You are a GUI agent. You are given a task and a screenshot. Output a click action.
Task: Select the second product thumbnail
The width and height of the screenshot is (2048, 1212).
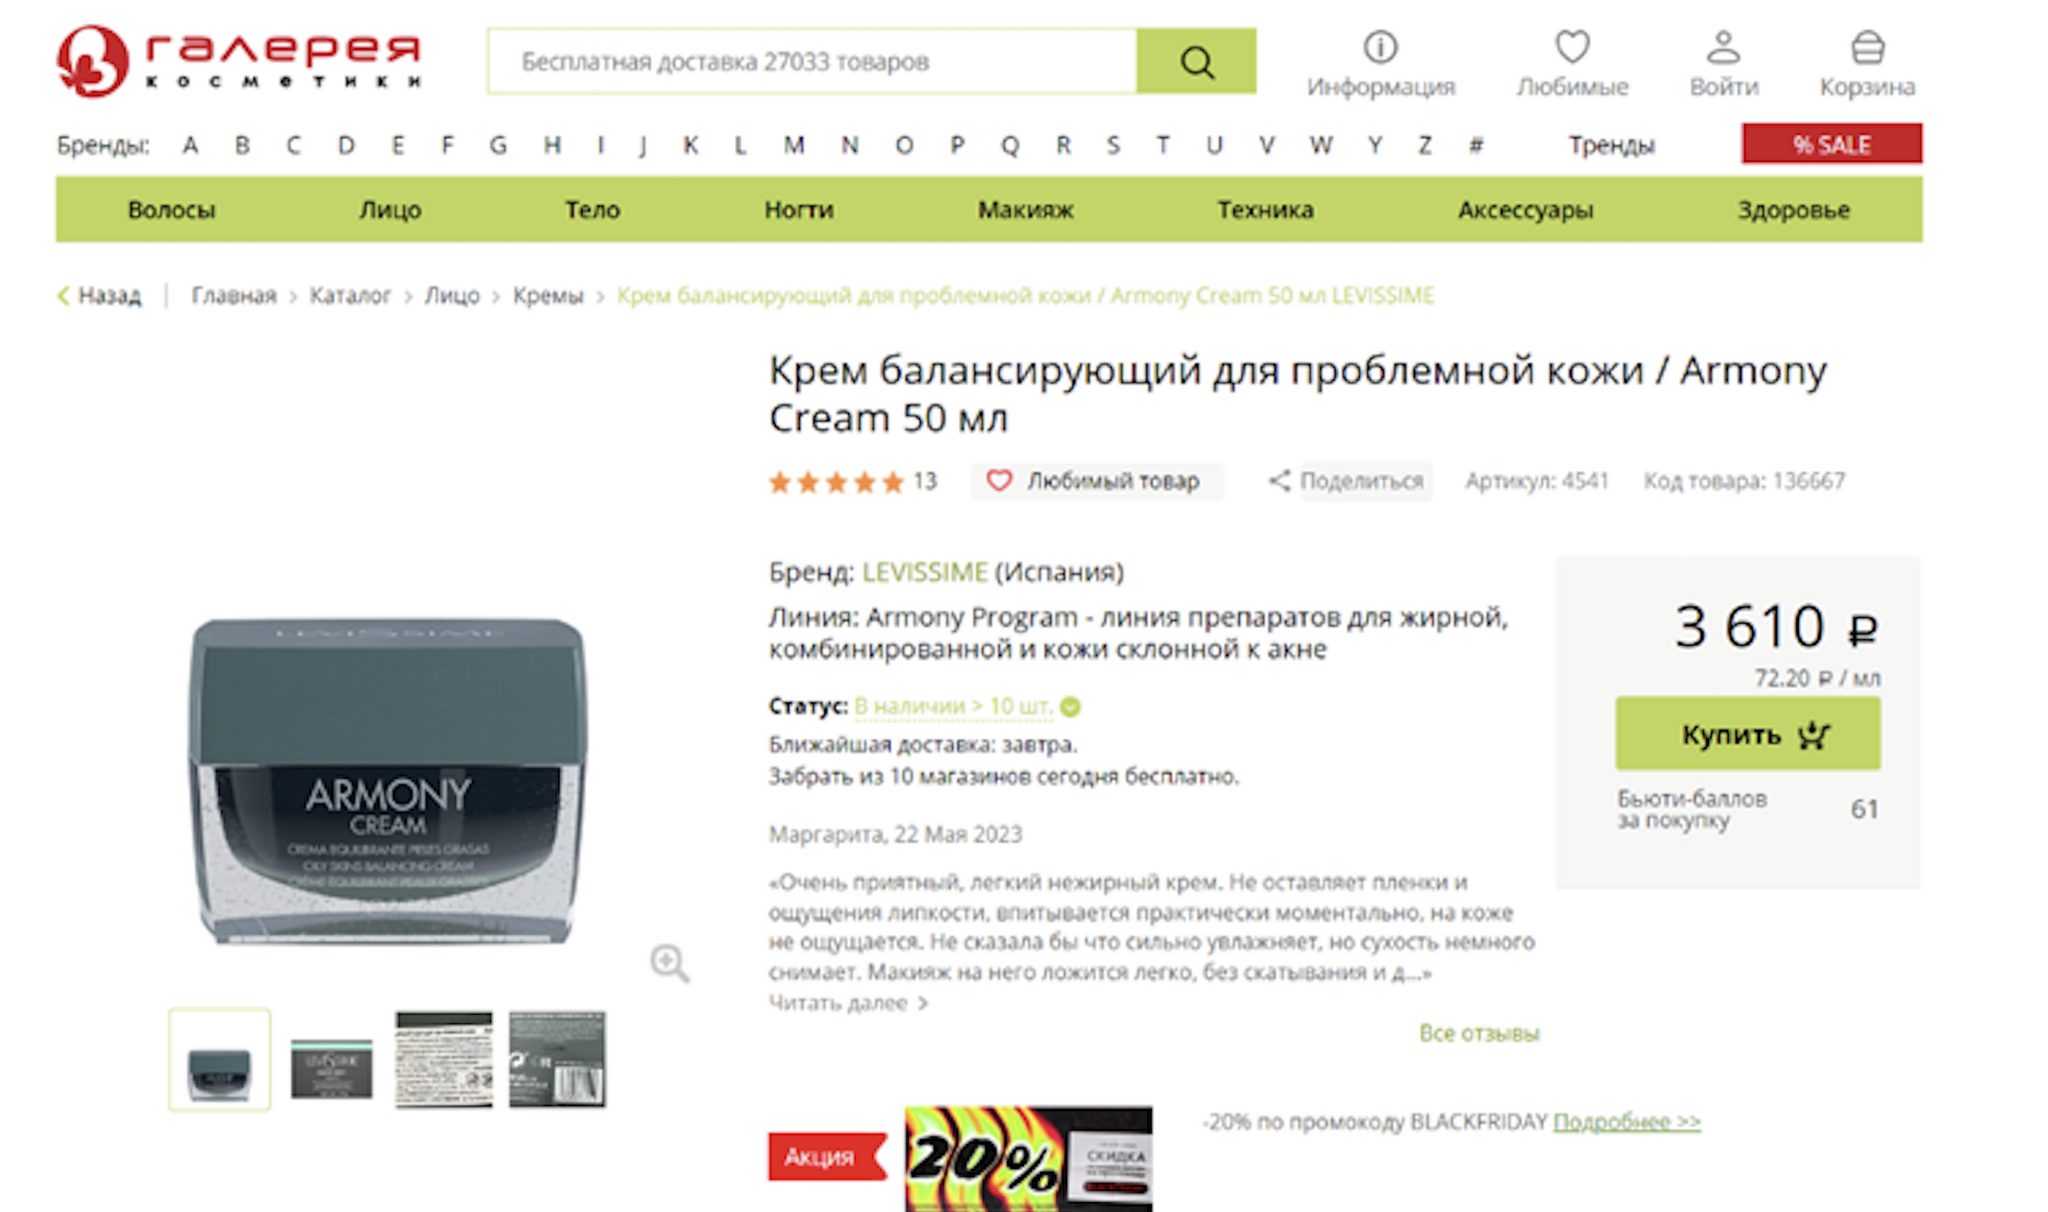[331, 1061]
